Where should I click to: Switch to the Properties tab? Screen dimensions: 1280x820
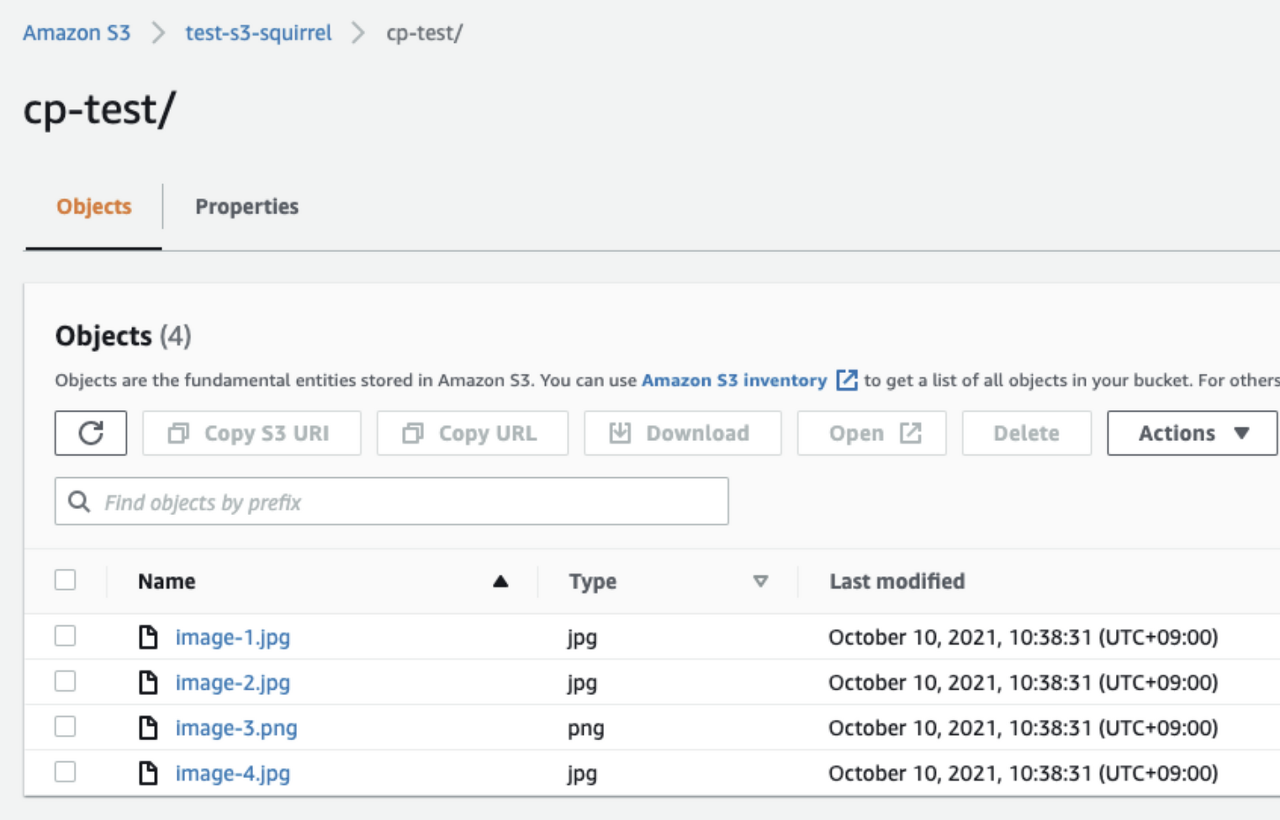[247, 207]
